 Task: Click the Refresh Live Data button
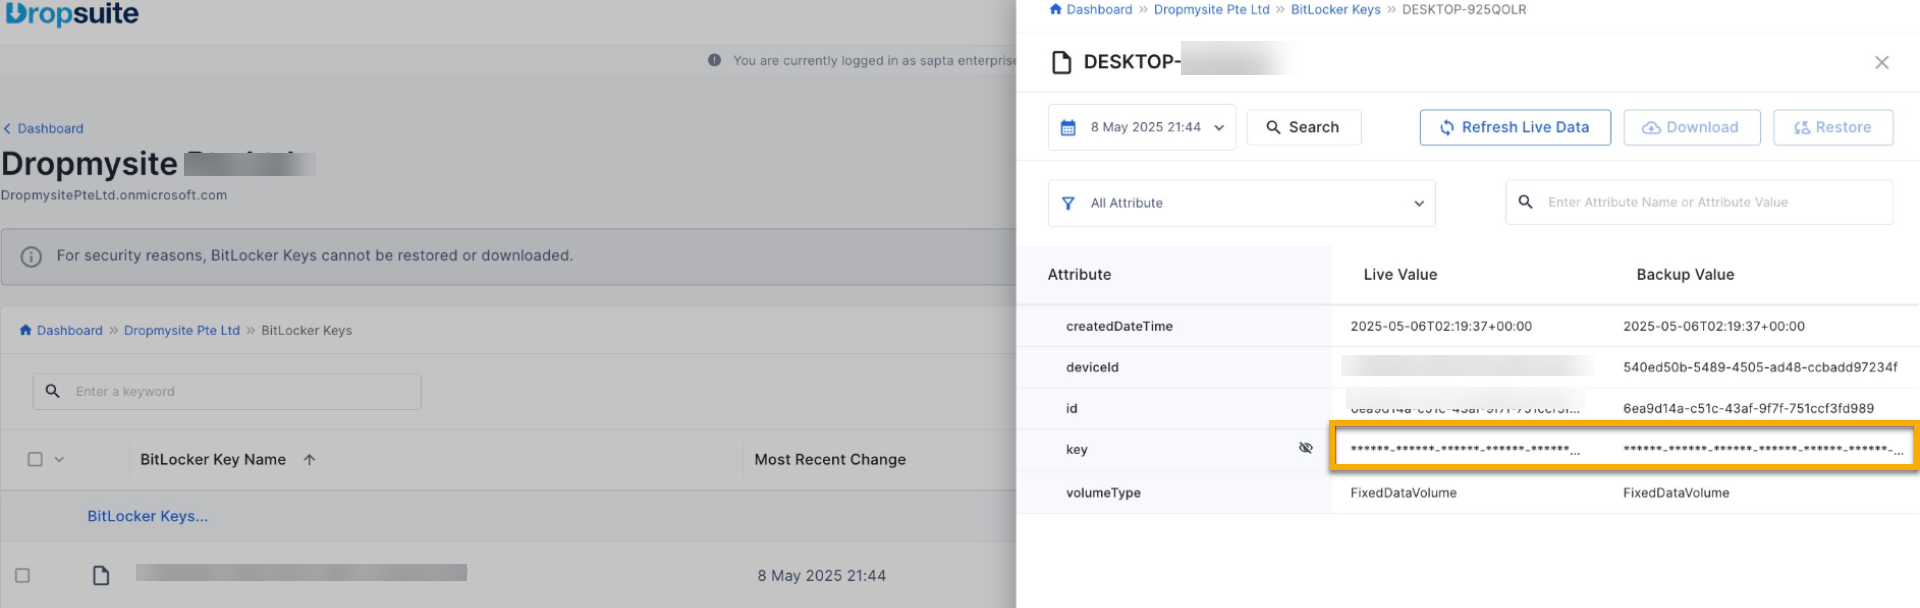pos(1514,128)
